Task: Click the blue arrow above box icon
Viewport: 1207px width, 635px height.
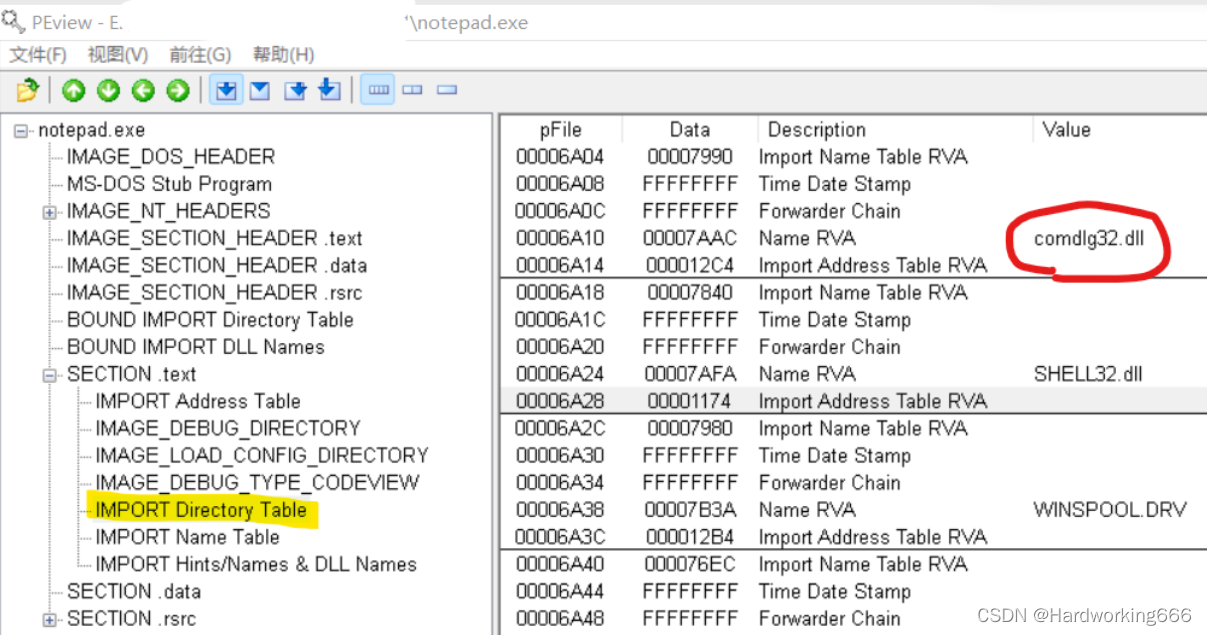Action: [330, 91]
